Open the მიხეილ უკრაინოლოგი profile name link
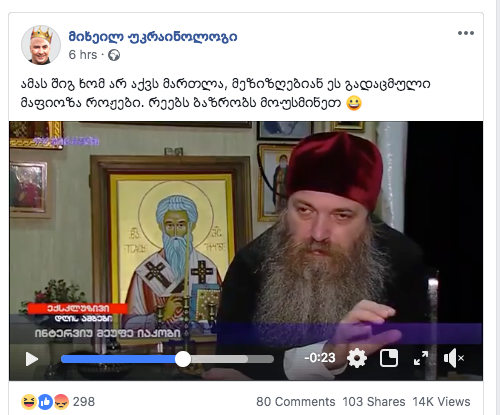The width and height of the screenshot is (500, 415). tap(153, 37)
